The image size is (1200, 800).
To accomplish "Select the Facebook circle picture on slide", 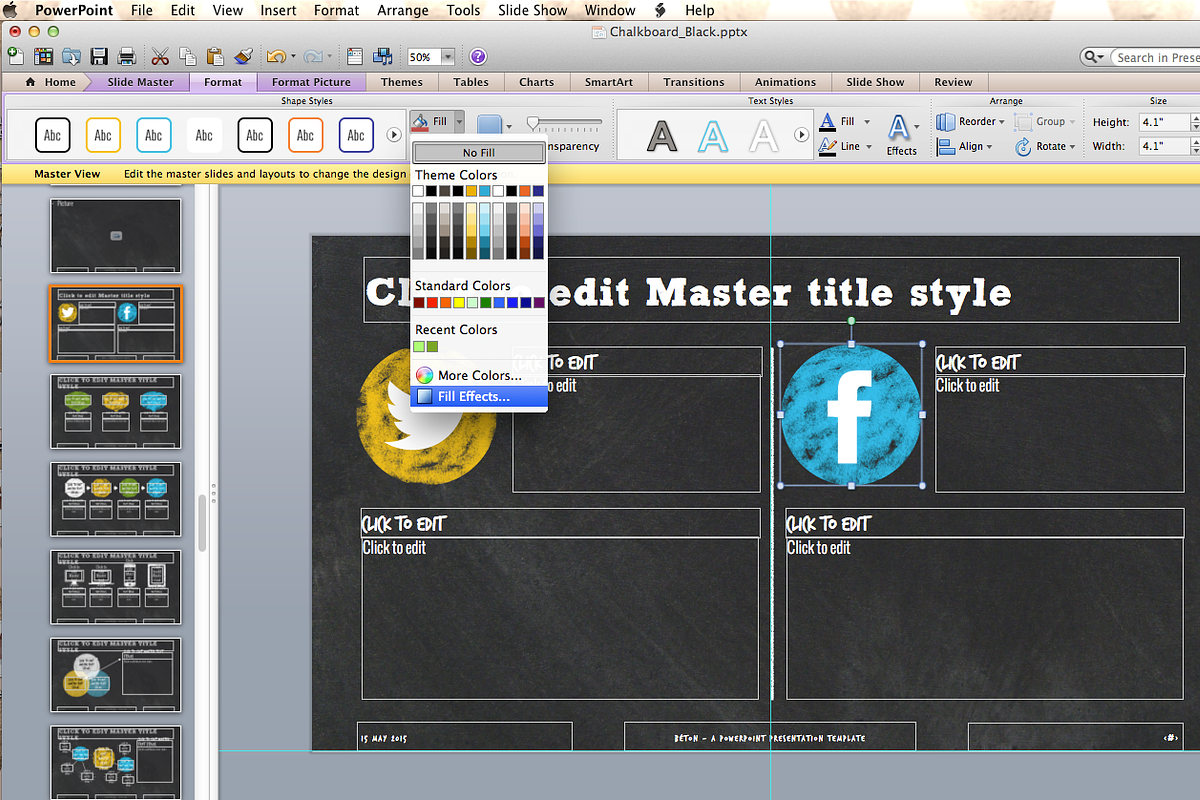I will pos(851,414).
